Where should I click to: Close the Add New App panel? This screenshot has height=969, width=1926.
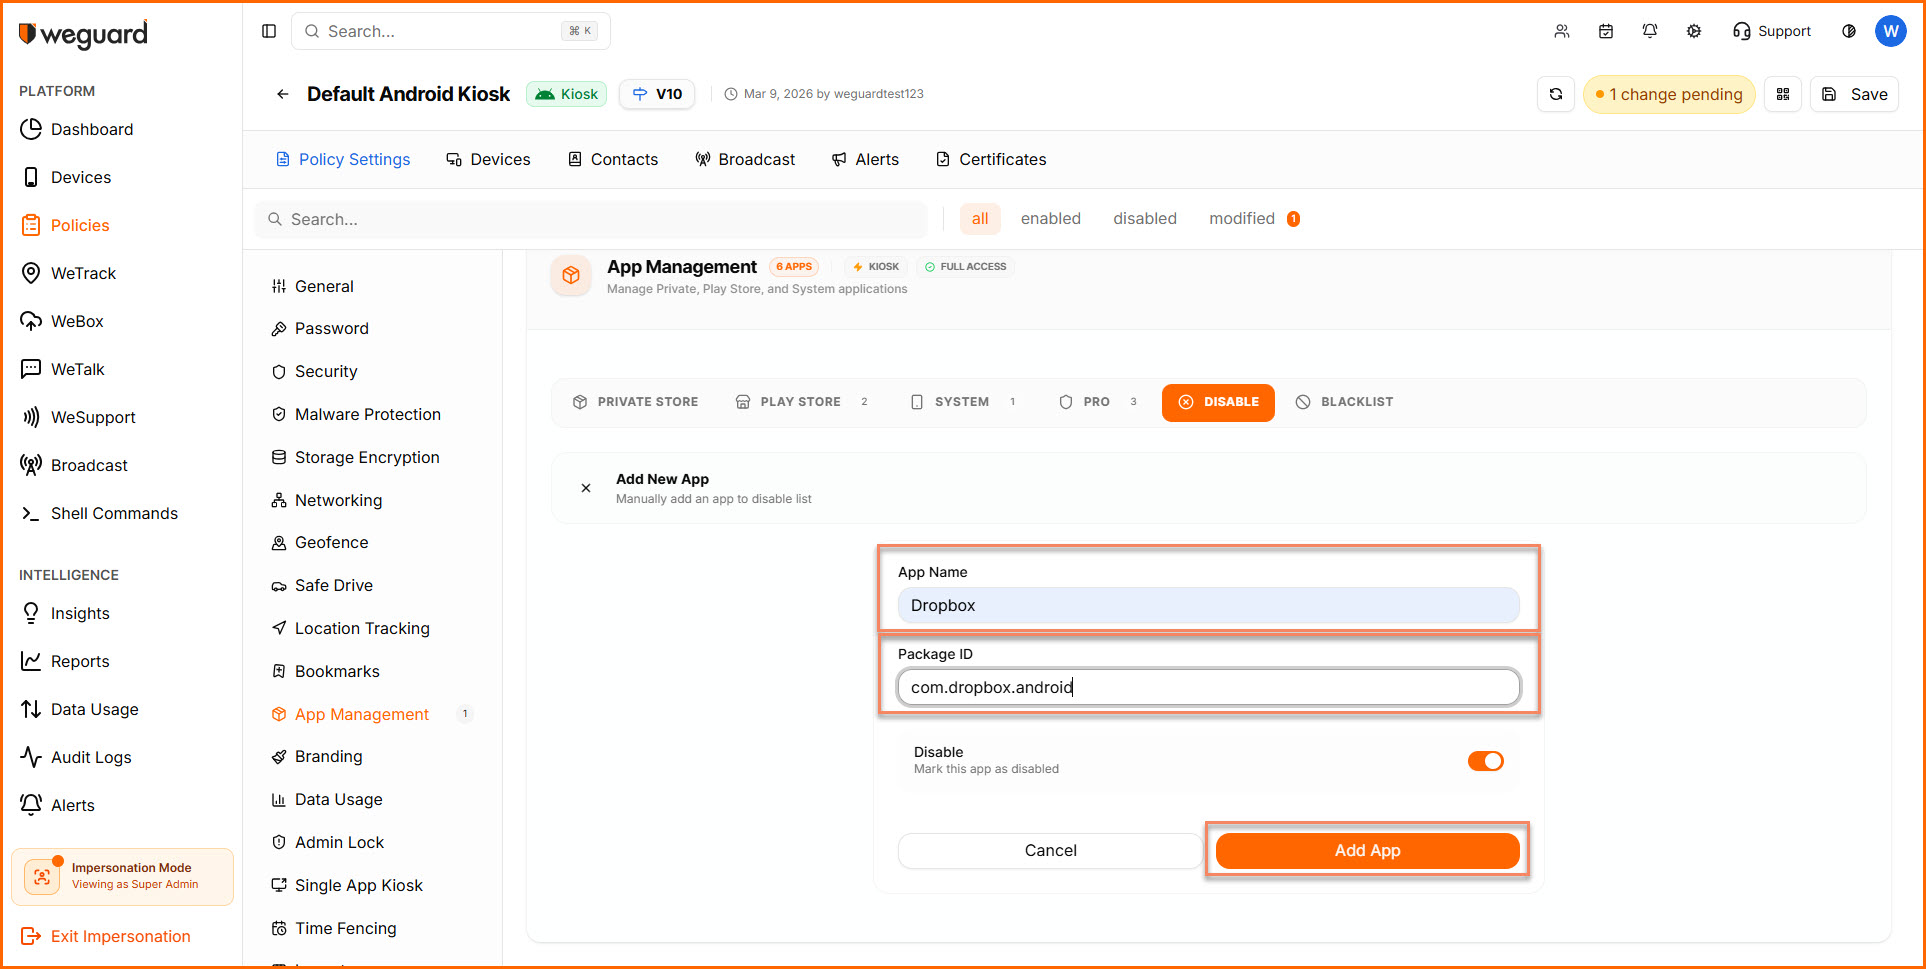tap(586, 488)
